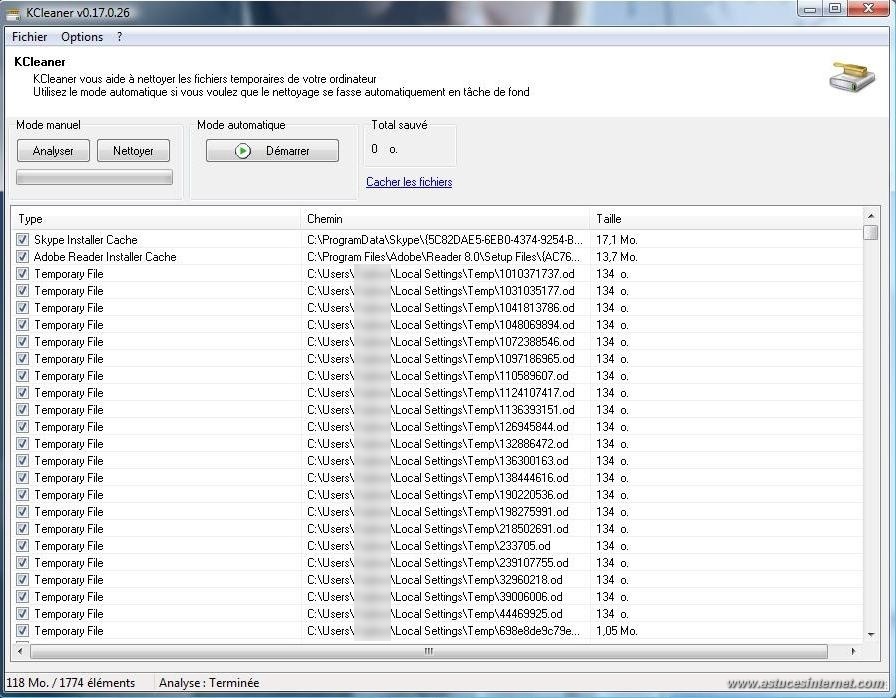The width and height of the screenshot is (896, 698).
Task: Uncheck Adobe Reader Installer Cache checkbox
Action: (22, 256)
